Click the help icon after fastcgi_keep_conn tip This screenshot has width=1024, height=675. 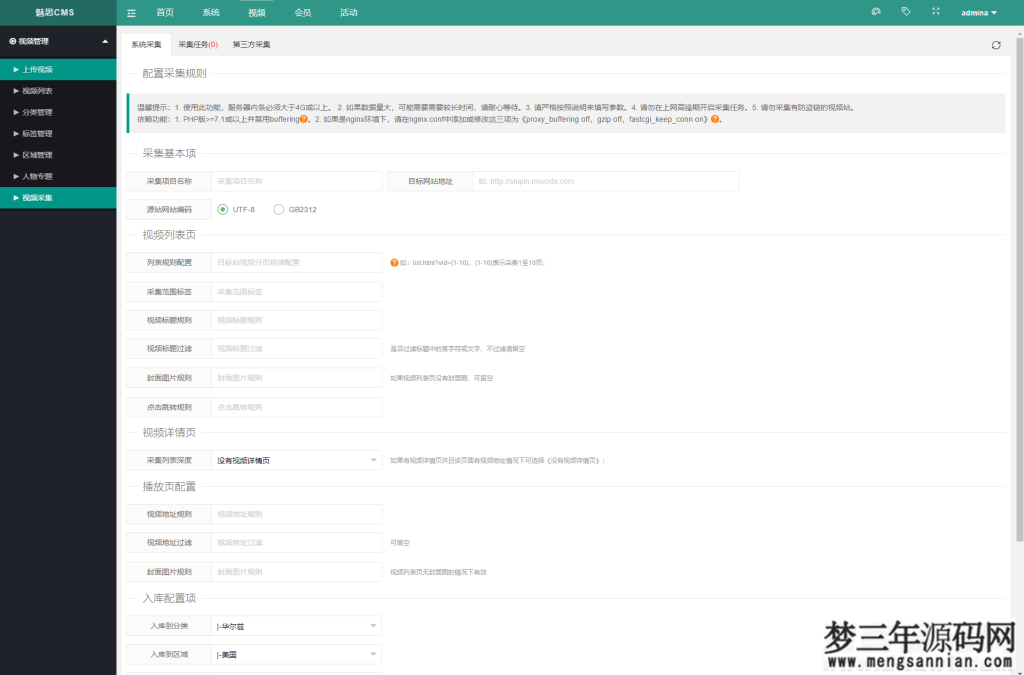click(x=715, y=122)
